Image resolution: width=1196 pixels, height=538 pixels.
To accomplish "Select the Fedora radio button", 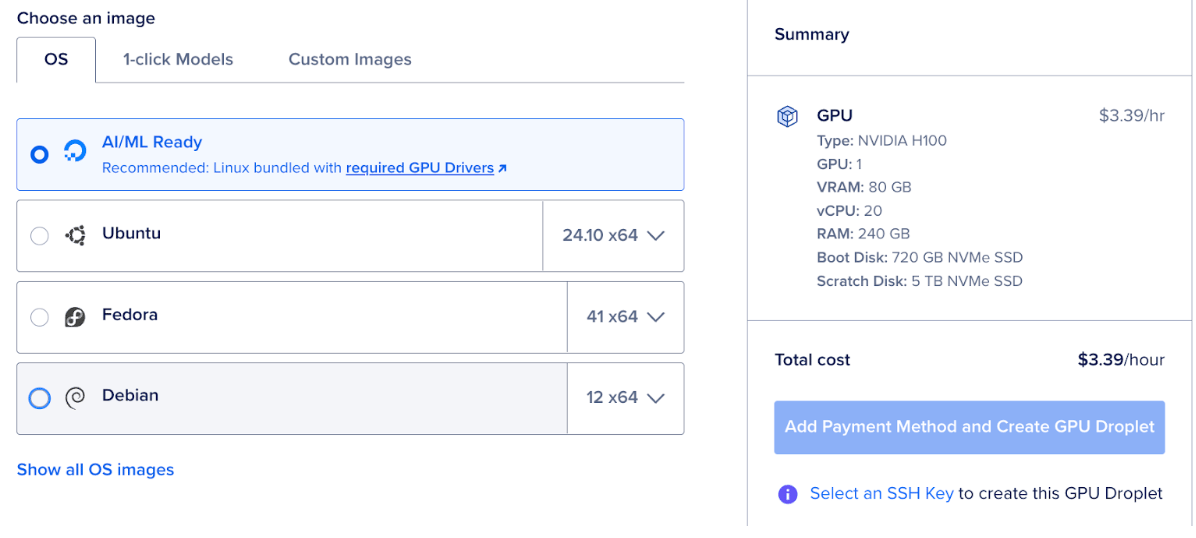I will coord(39,317).
